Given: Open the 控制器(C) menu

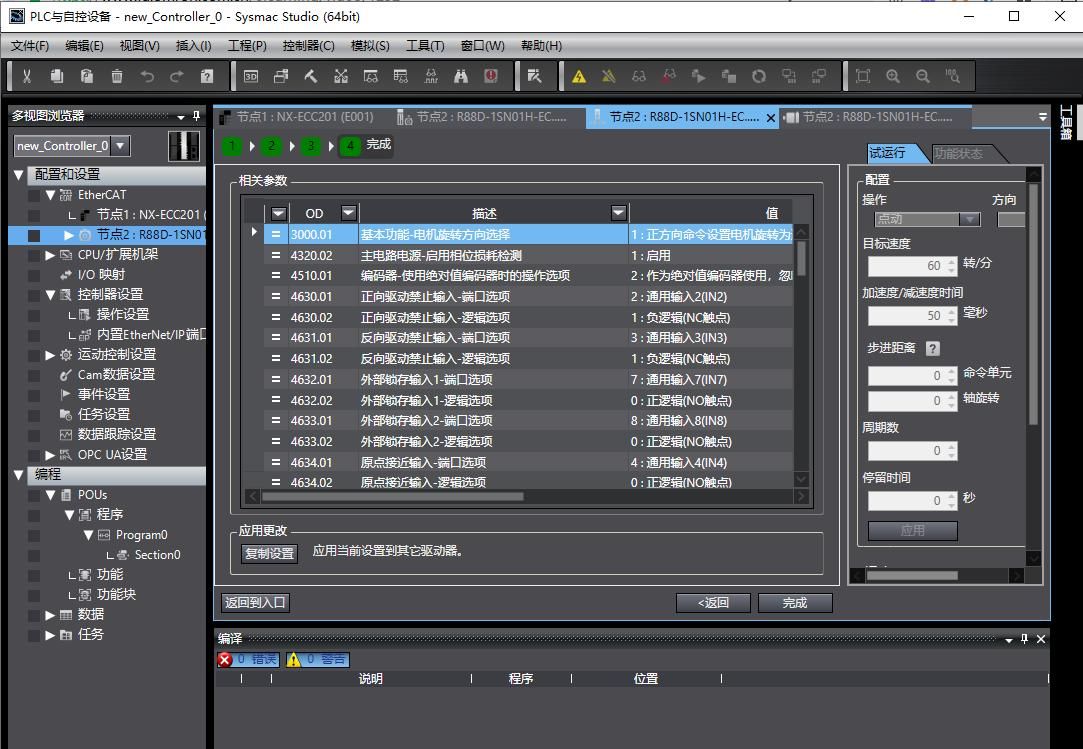Looking at the screenshot, I should click(308, 45).
